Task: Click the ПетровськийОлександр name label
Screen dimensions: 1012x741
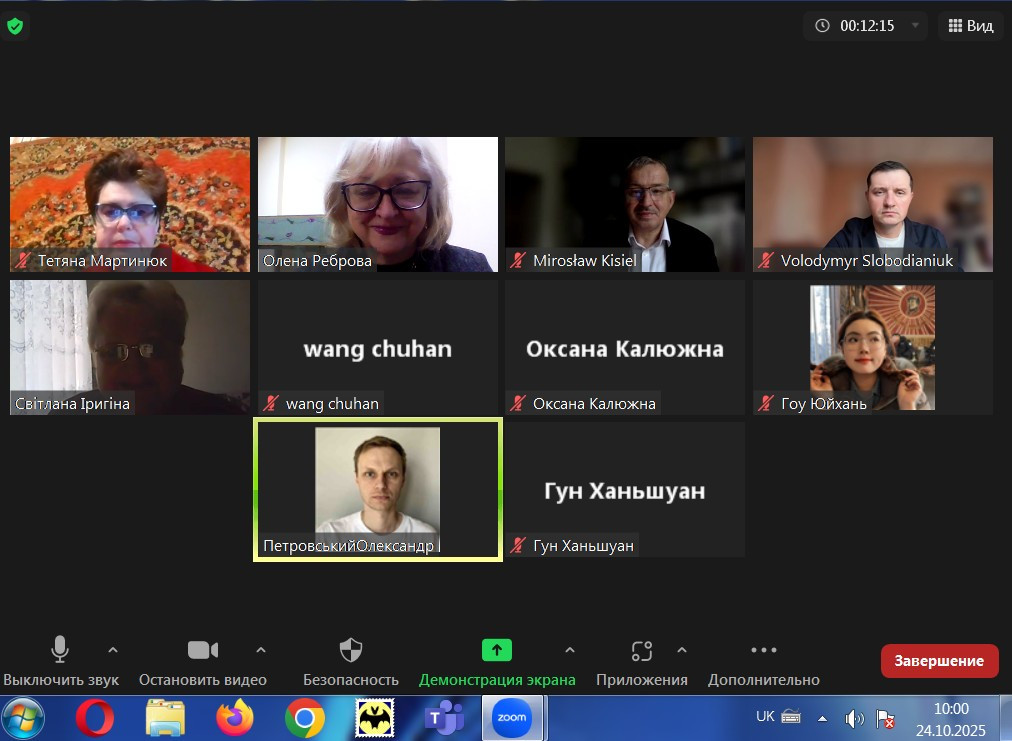Action: (x=349, y=546)
